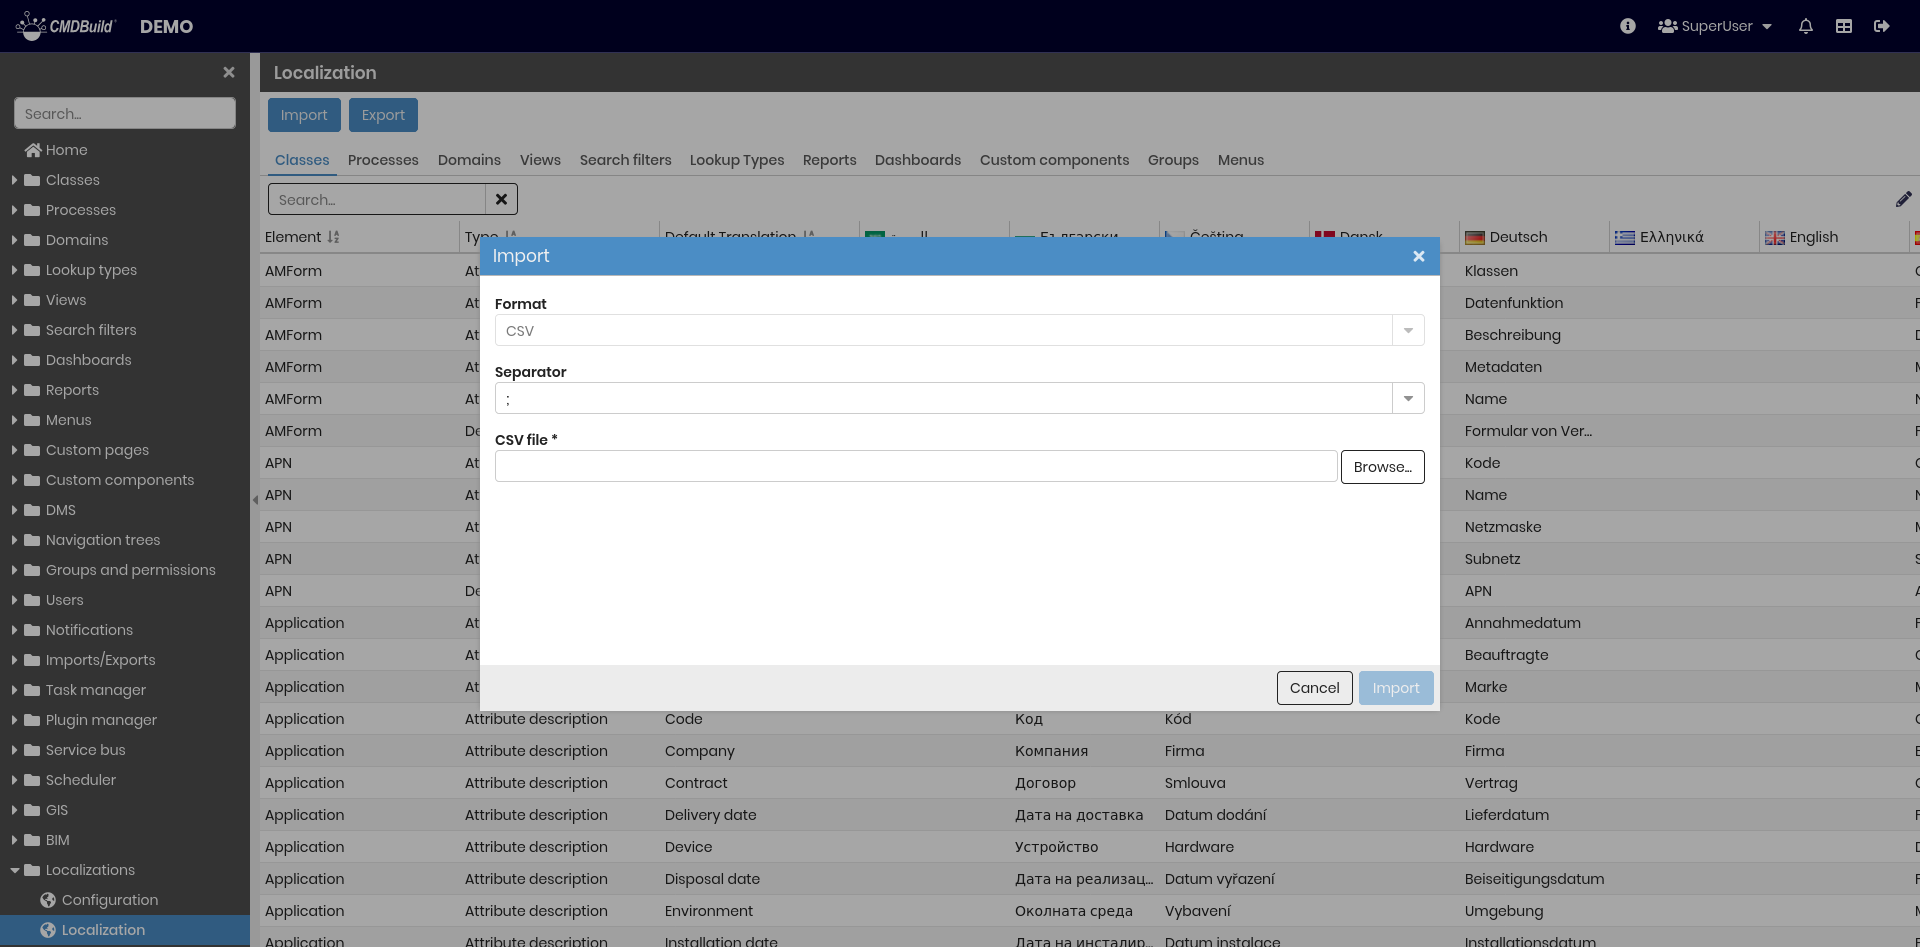Open the Format dropdown arrow
The height and width of the screenshot is (947, 1920).
click(x=1408, y=330)
